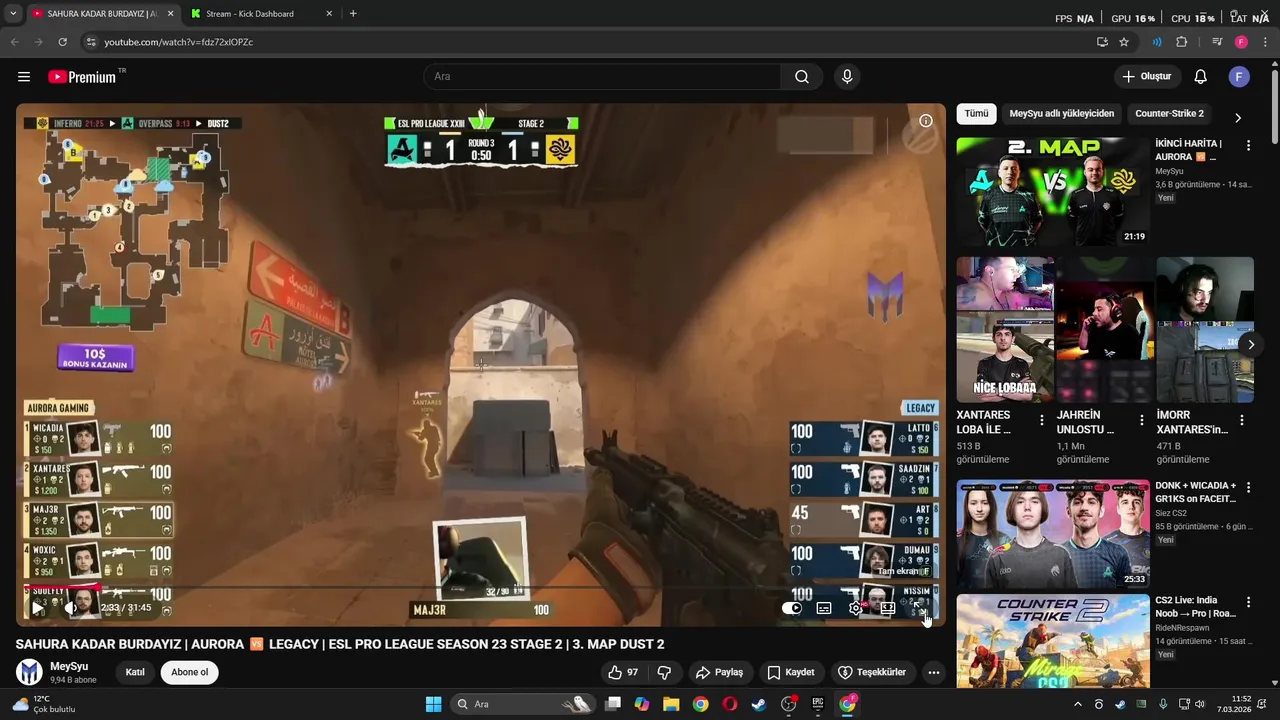Toggle subtitles in the video player
This screenshot has width=1280, height=720.
(824, 608)
